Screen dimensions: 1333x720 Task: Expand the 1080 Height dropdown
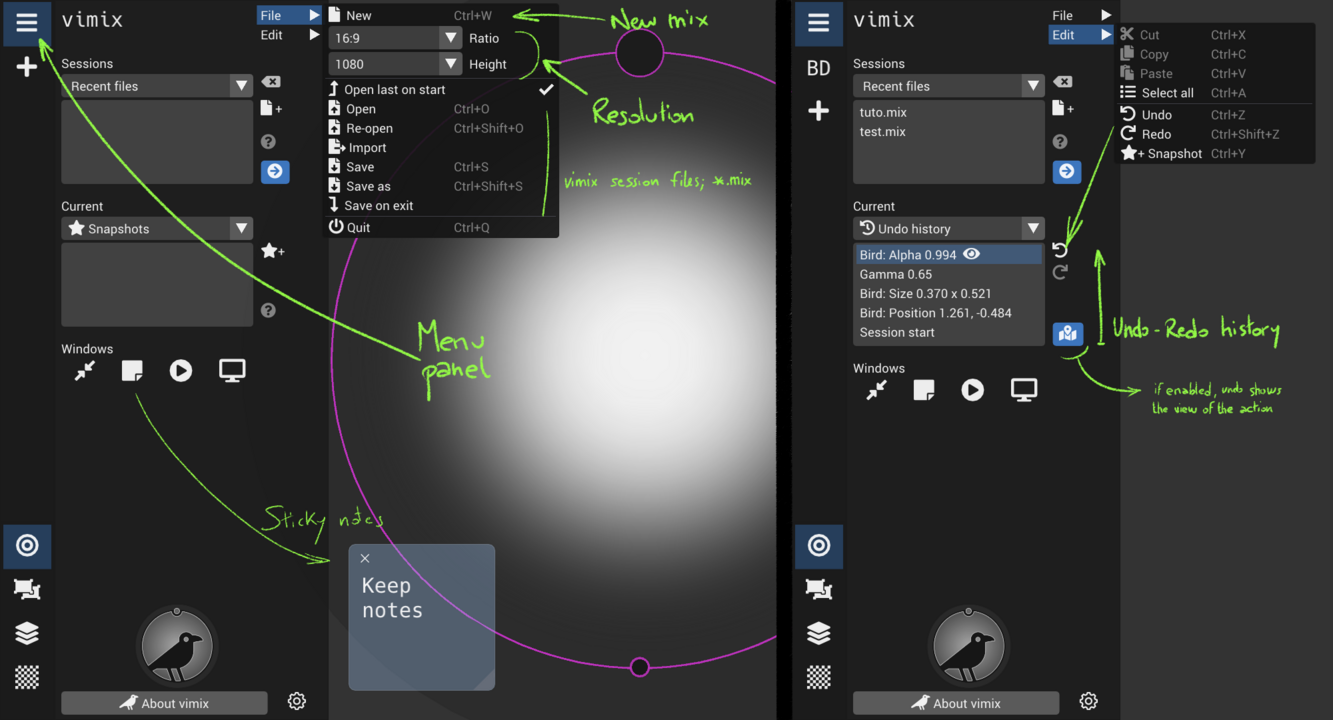(395, 64)
